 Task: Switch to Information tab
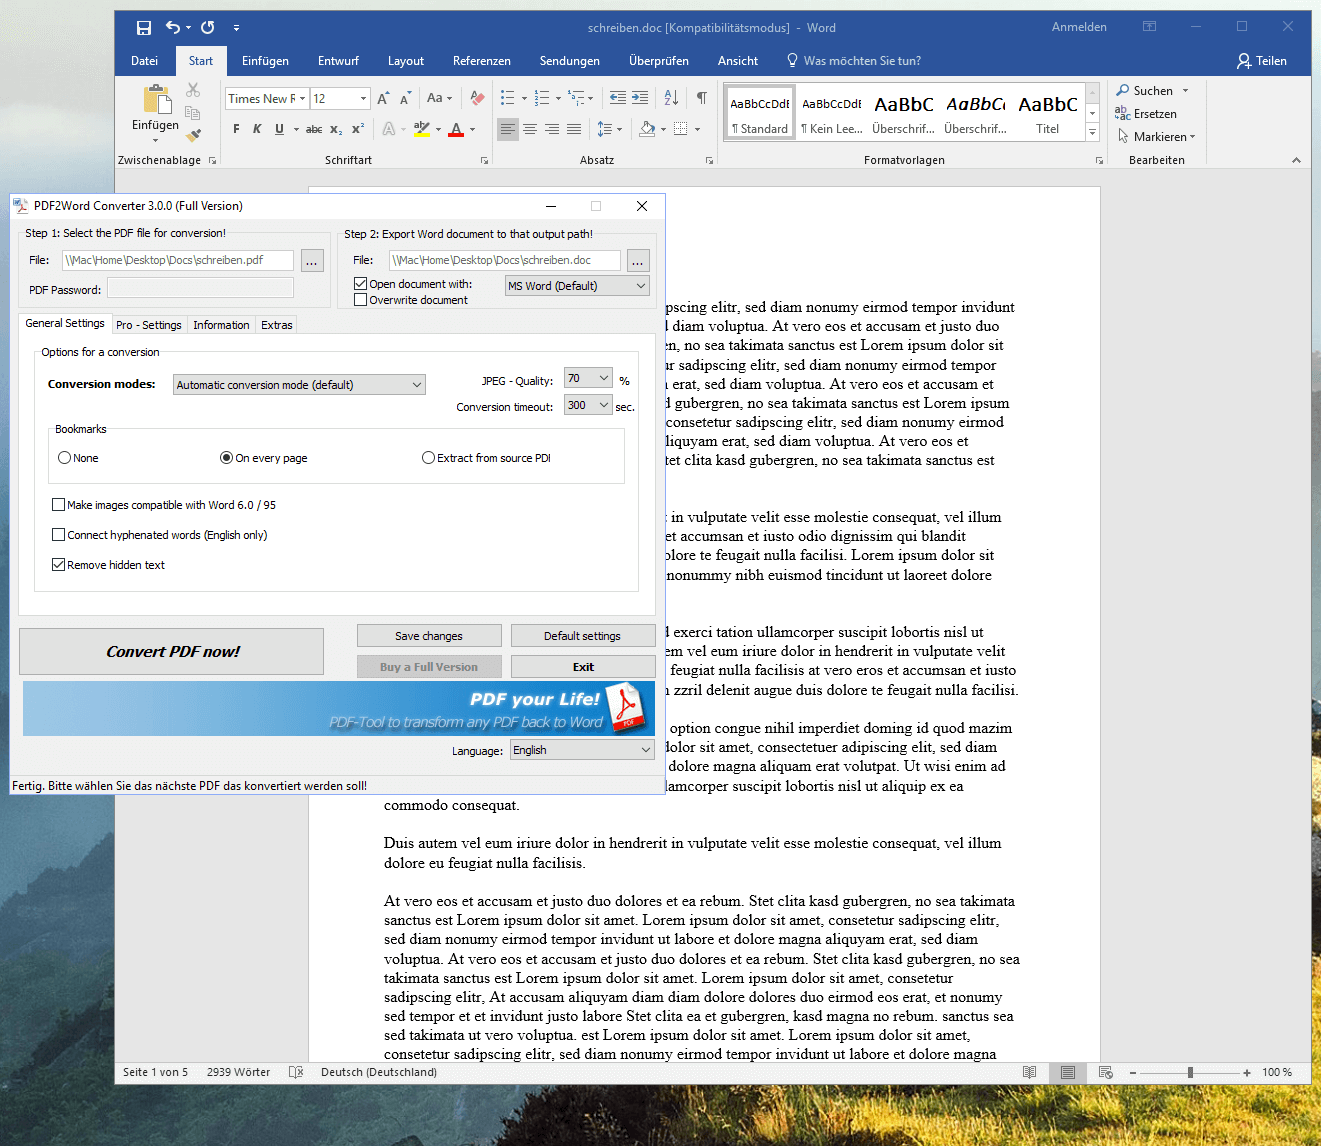221,325
